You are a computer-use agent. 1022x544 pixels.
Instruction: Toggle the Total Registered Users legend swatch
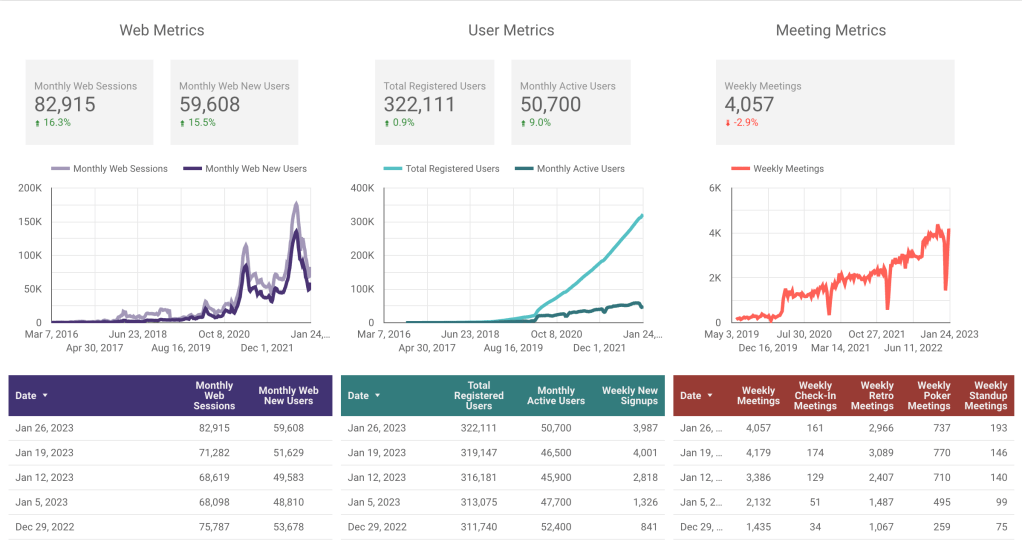point(392,169)
